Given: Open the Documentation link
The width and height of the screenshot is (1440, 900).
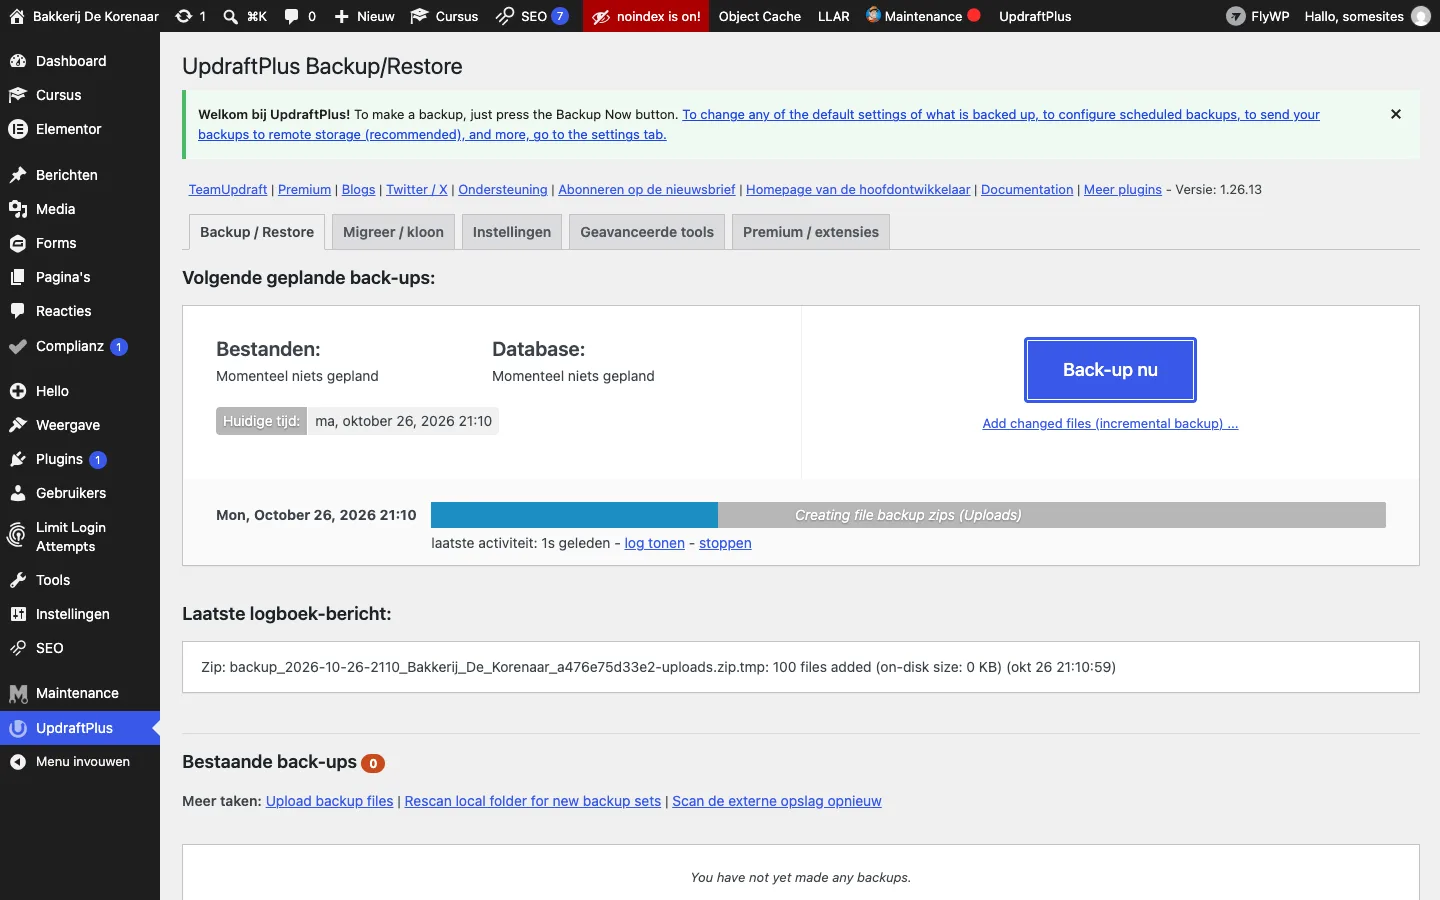Looking at the screenshot, I should click(x=1027, y=189).
